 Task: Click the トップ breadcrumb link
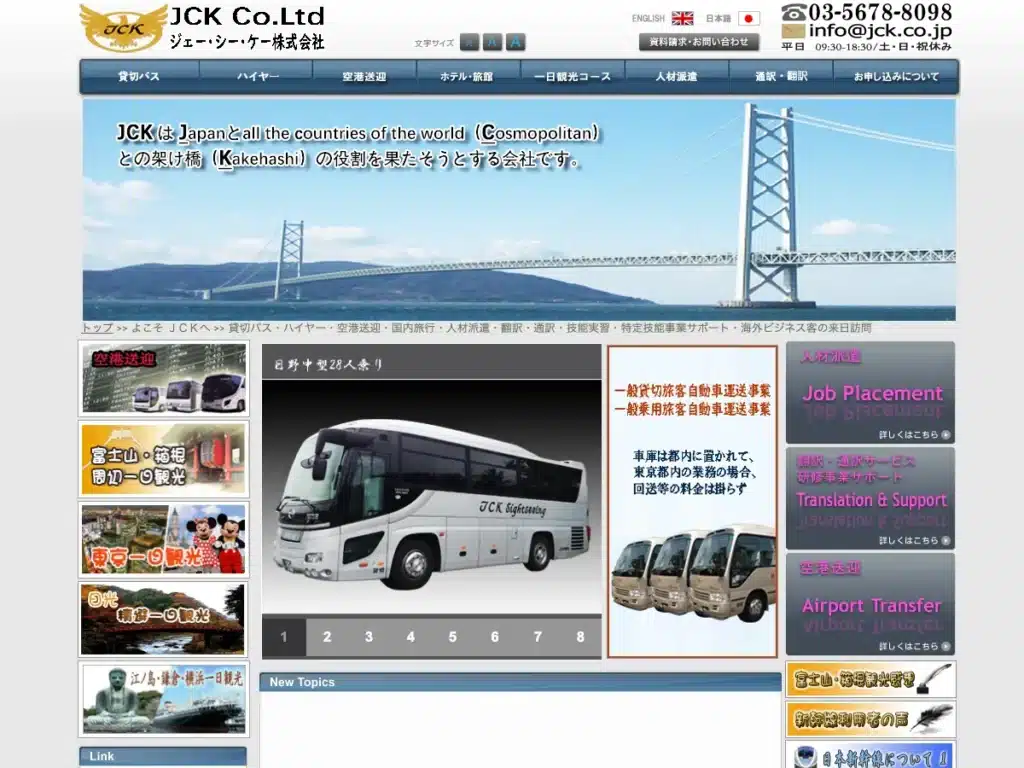point(97,328)
